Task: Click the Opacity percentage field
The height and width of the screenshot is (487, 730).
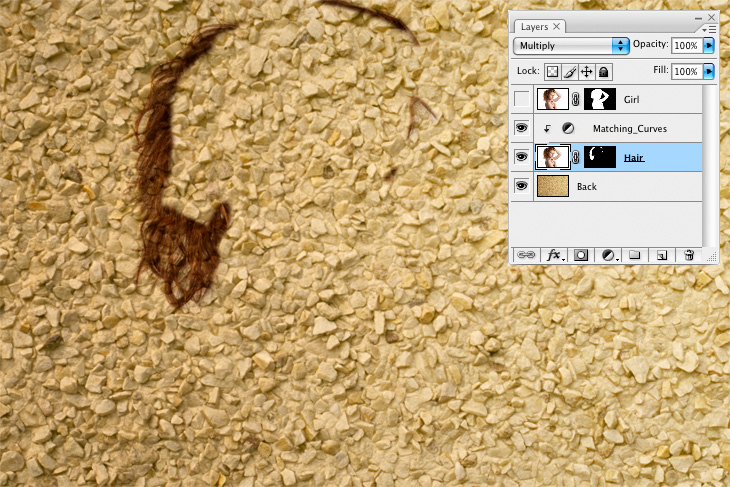Action: click(x=686, y=46)
